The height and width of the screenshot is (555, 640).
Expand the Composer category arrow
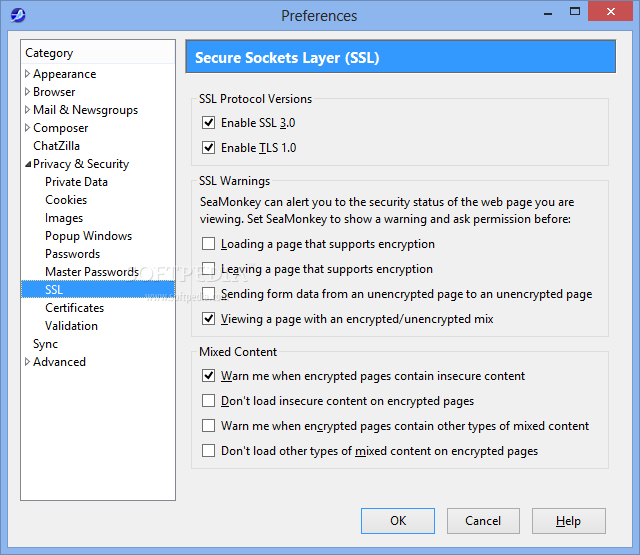27,128
